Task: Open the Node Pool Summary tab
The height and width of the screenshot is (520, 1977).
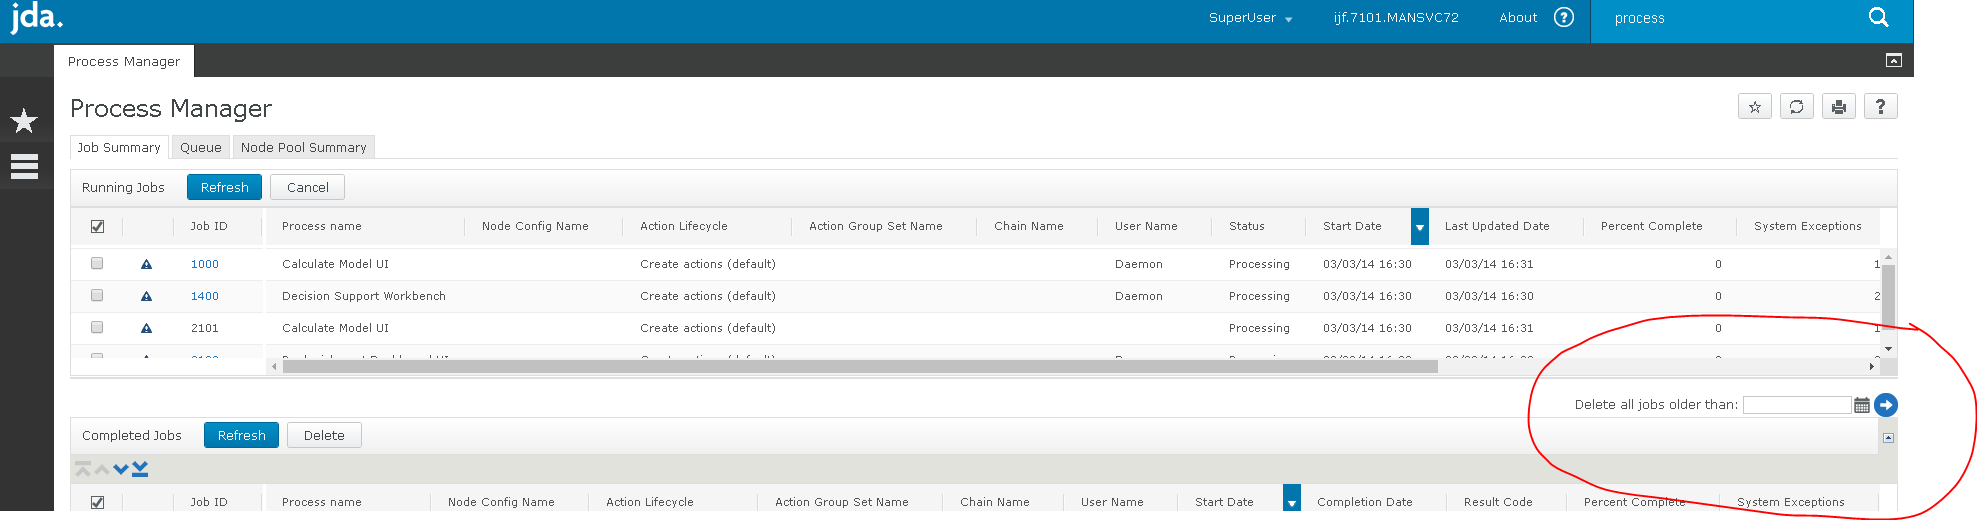Action: (304, 148)
